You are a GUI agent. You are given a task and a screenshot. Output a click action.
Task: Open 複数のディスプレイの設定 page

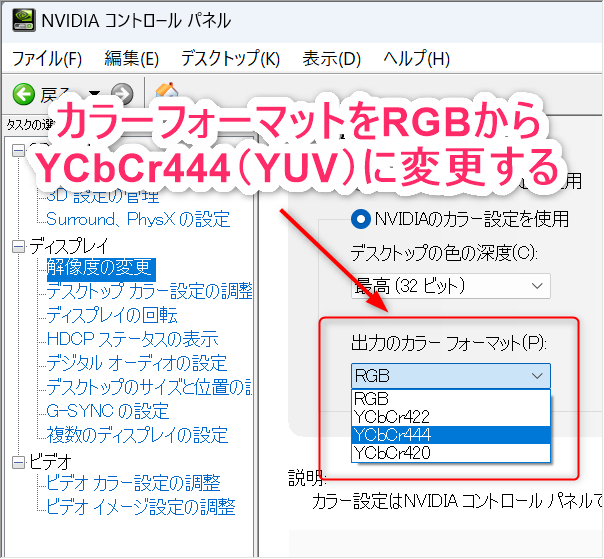pos(137,435)
